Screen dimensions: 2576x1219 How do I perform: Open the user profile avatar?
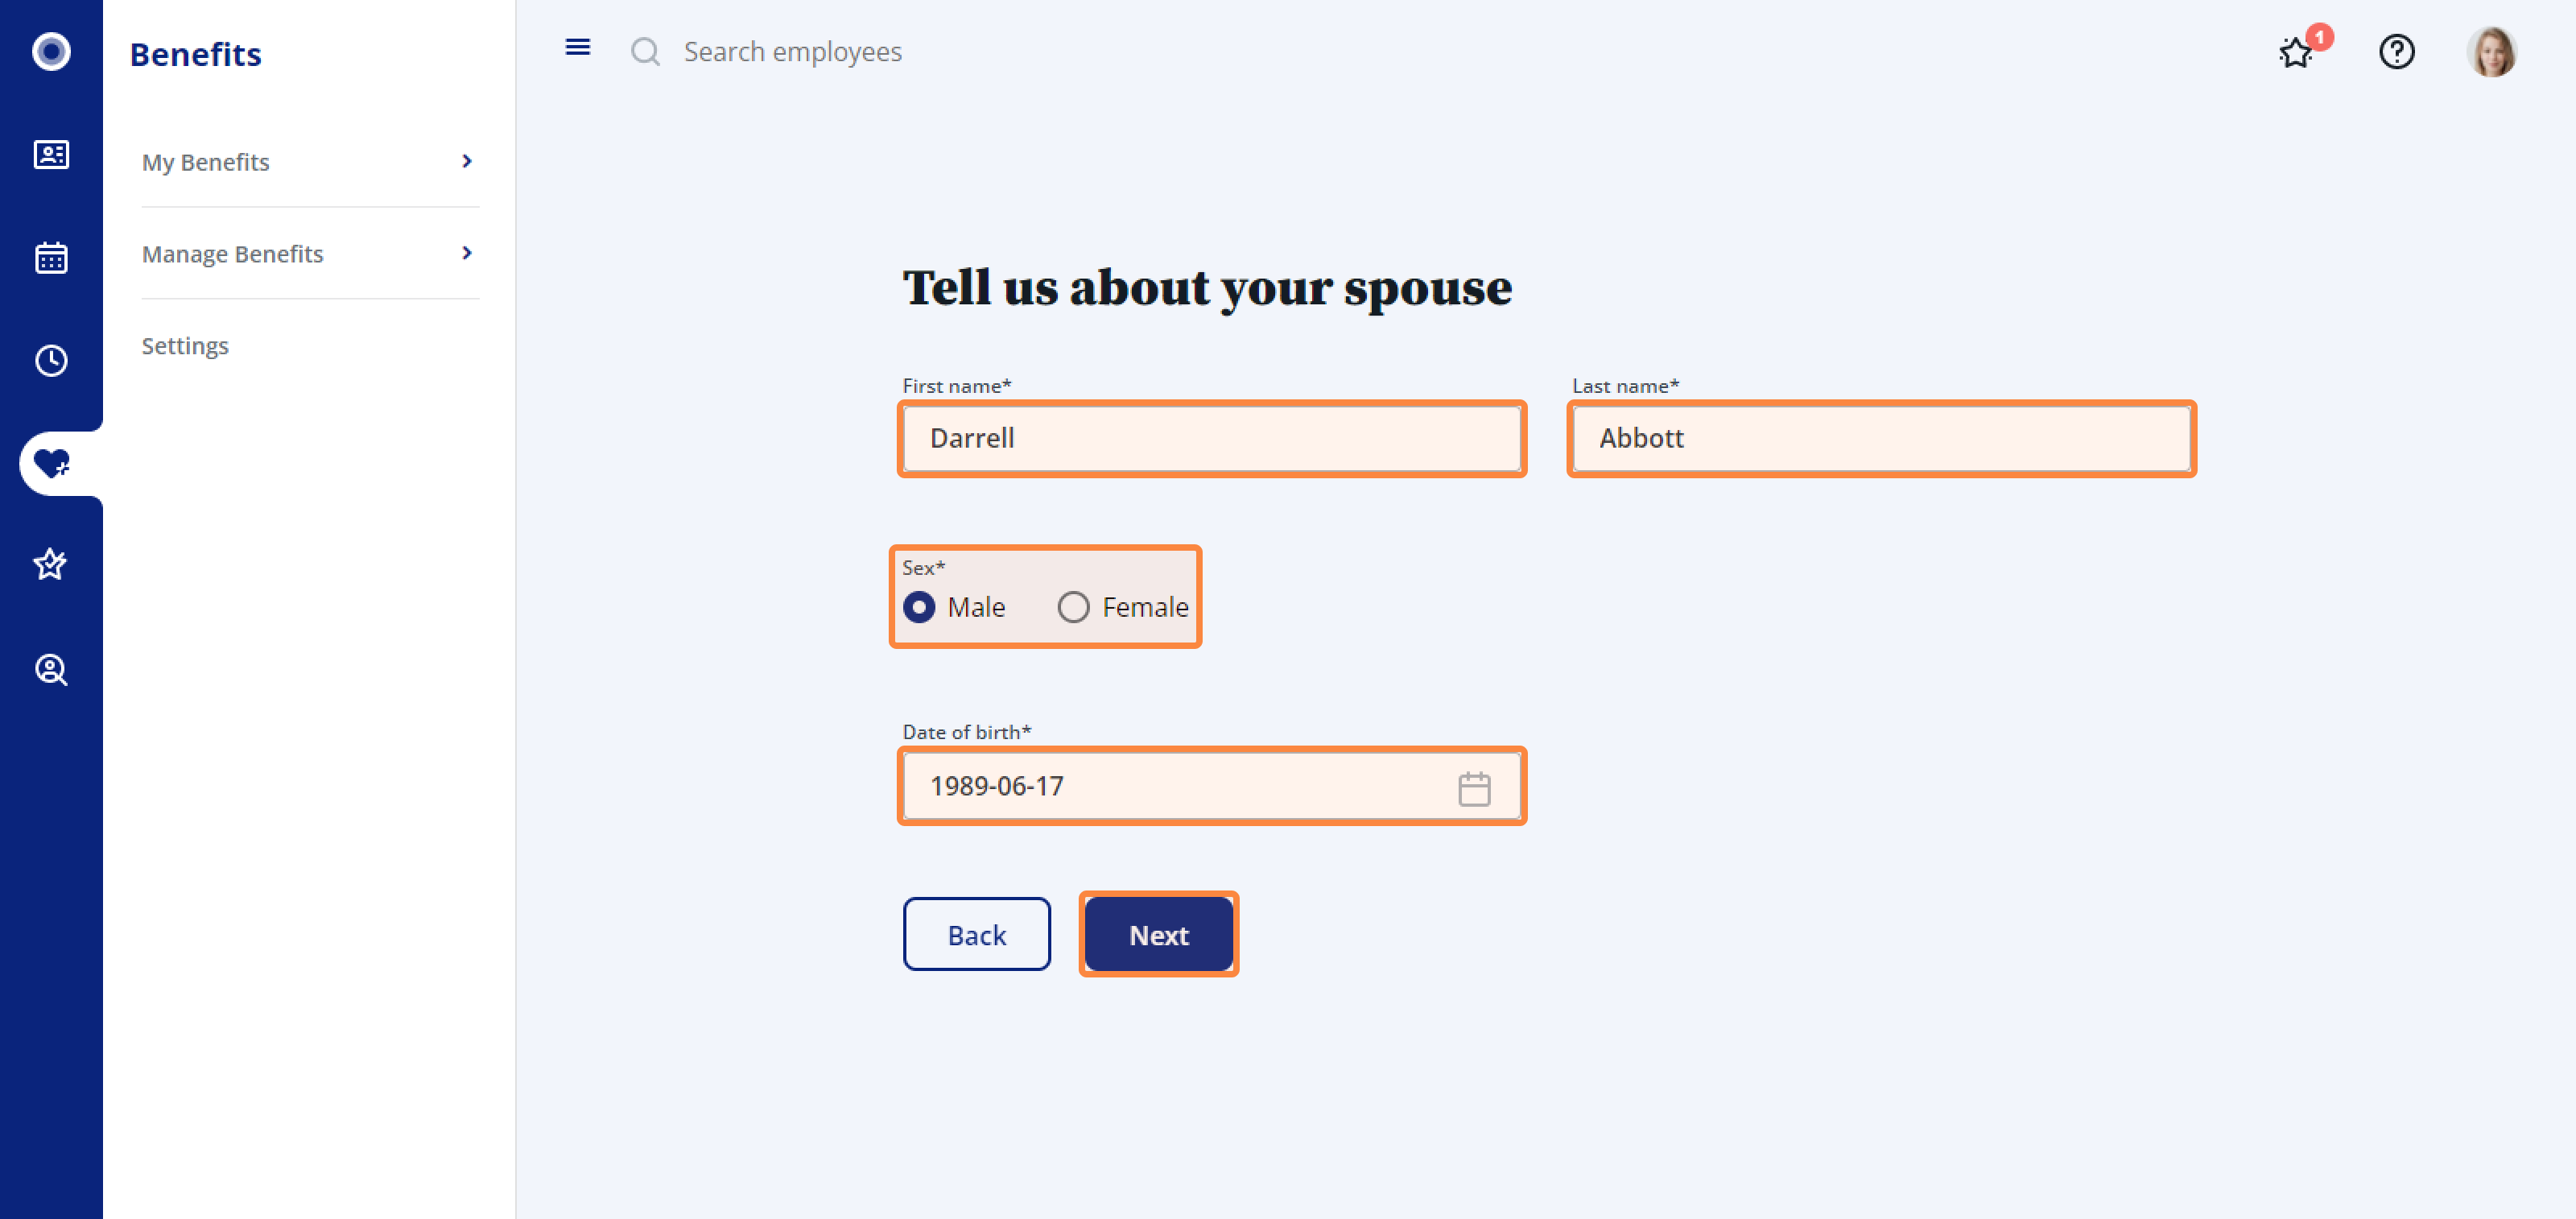point(2491,52)
